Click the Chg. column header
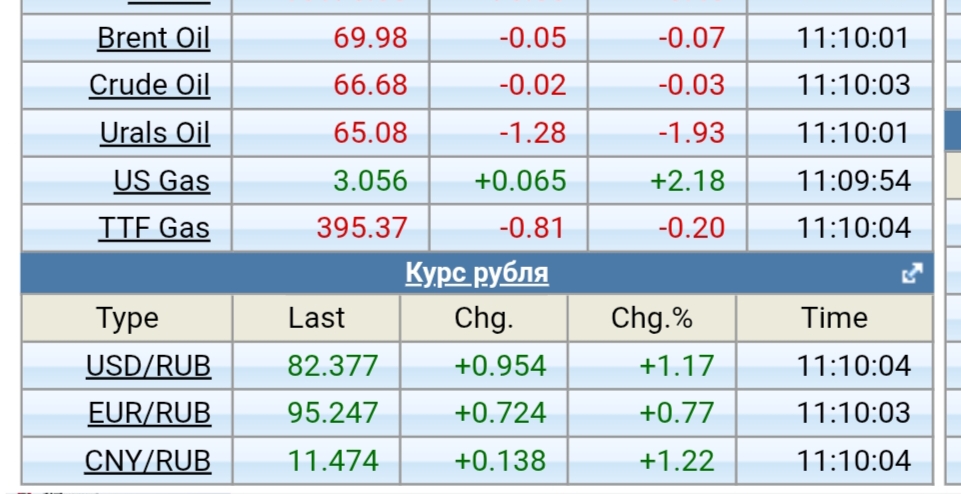This screenshot has width=961, height=494. click(484, 319)
